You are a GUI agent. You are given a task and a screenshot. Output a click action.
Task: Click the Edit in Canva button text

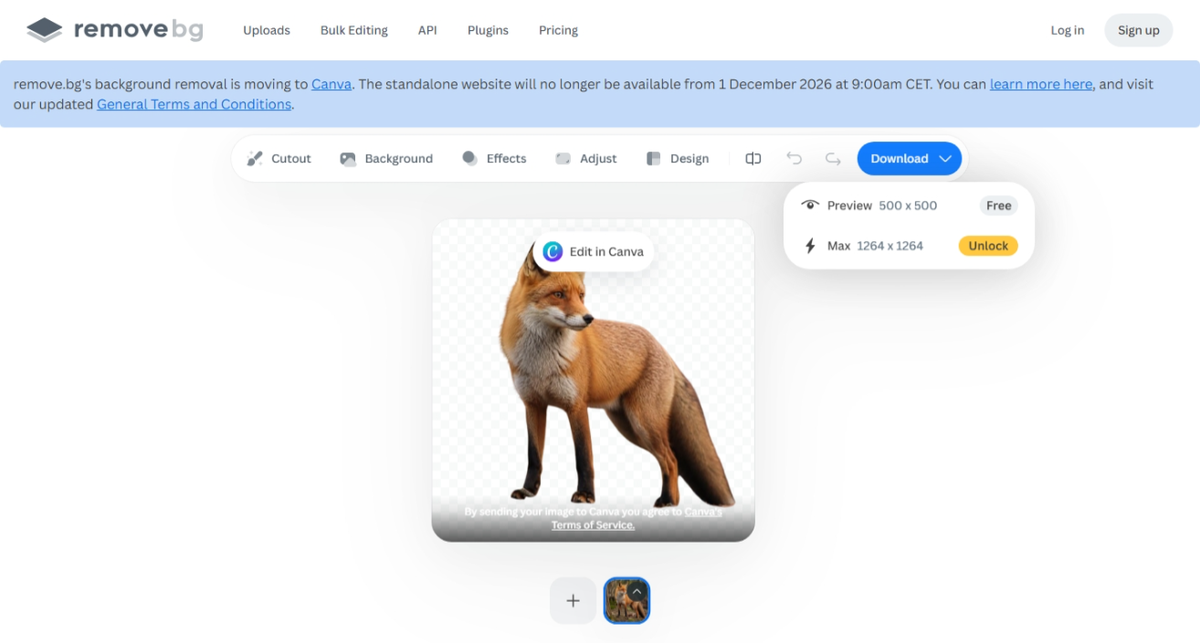606,251
